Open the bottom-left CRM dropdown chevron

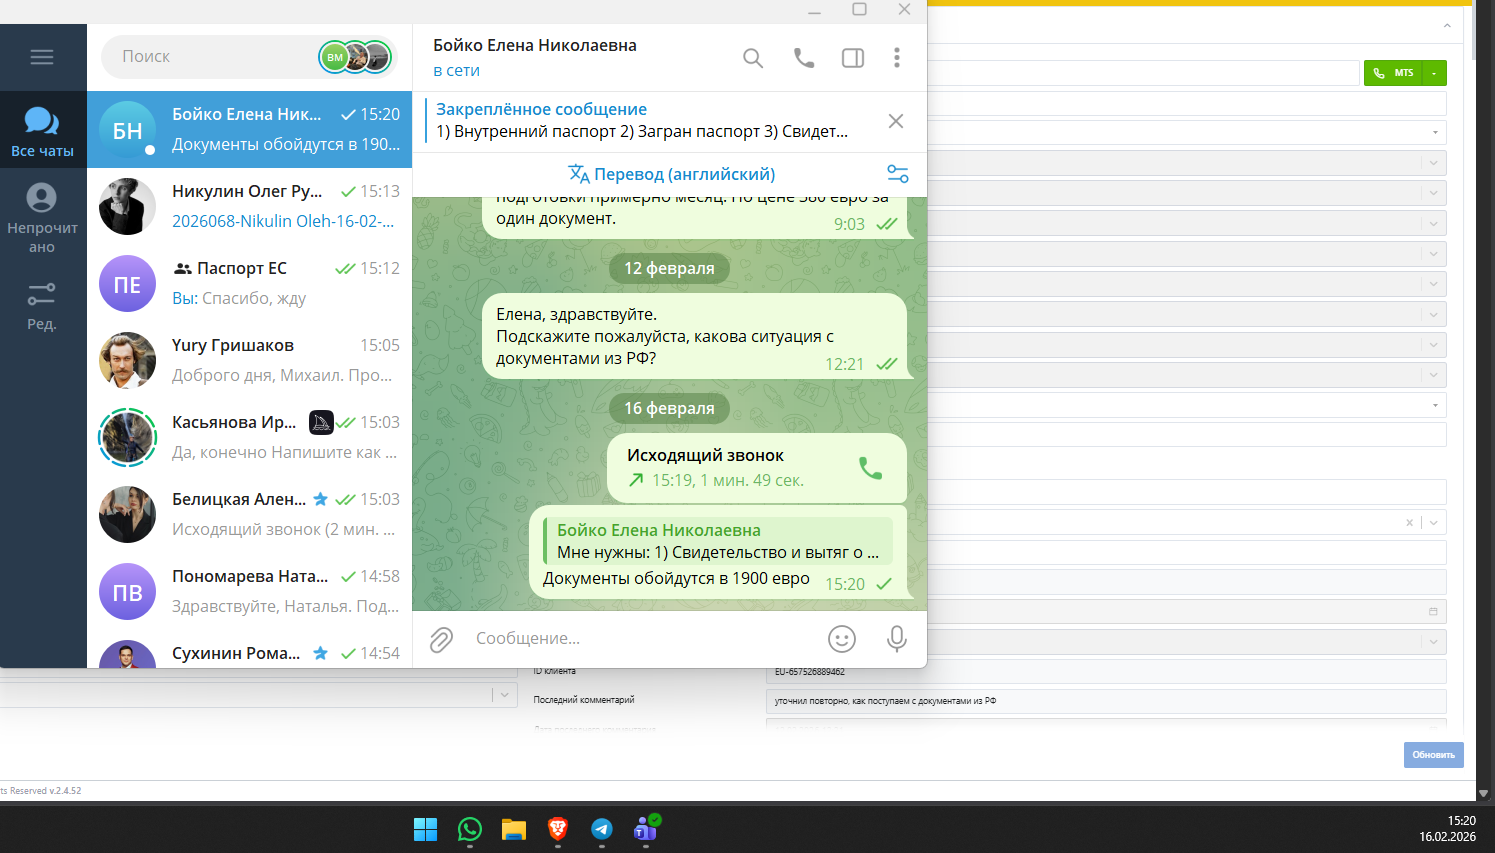(503, 694)
